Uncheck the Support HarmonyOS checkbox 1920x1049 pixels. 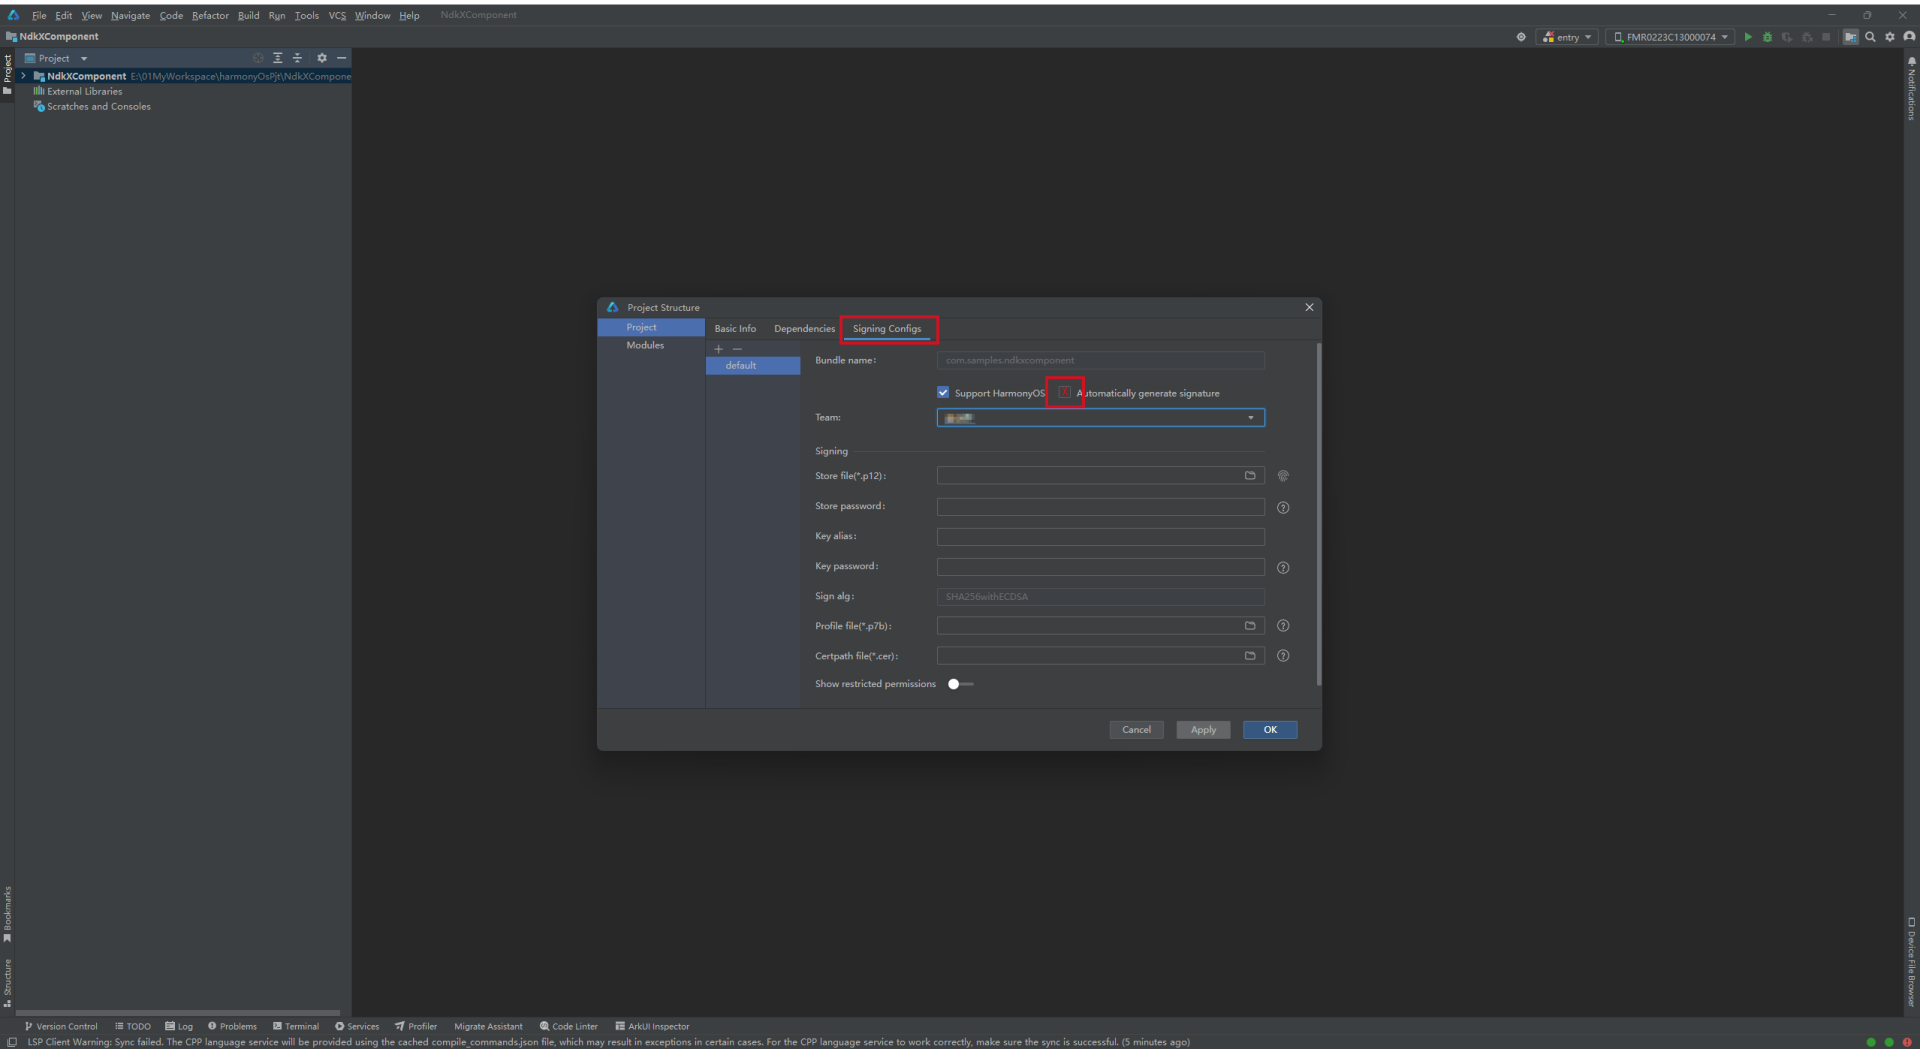[943, 393]
